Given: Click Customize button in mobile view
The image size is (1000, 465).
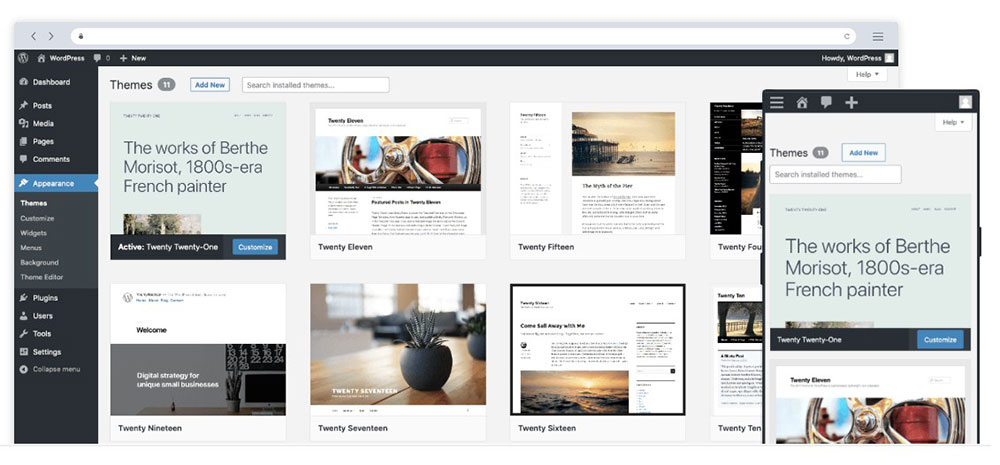Looking at the screenshot, I should coord(941,340).
